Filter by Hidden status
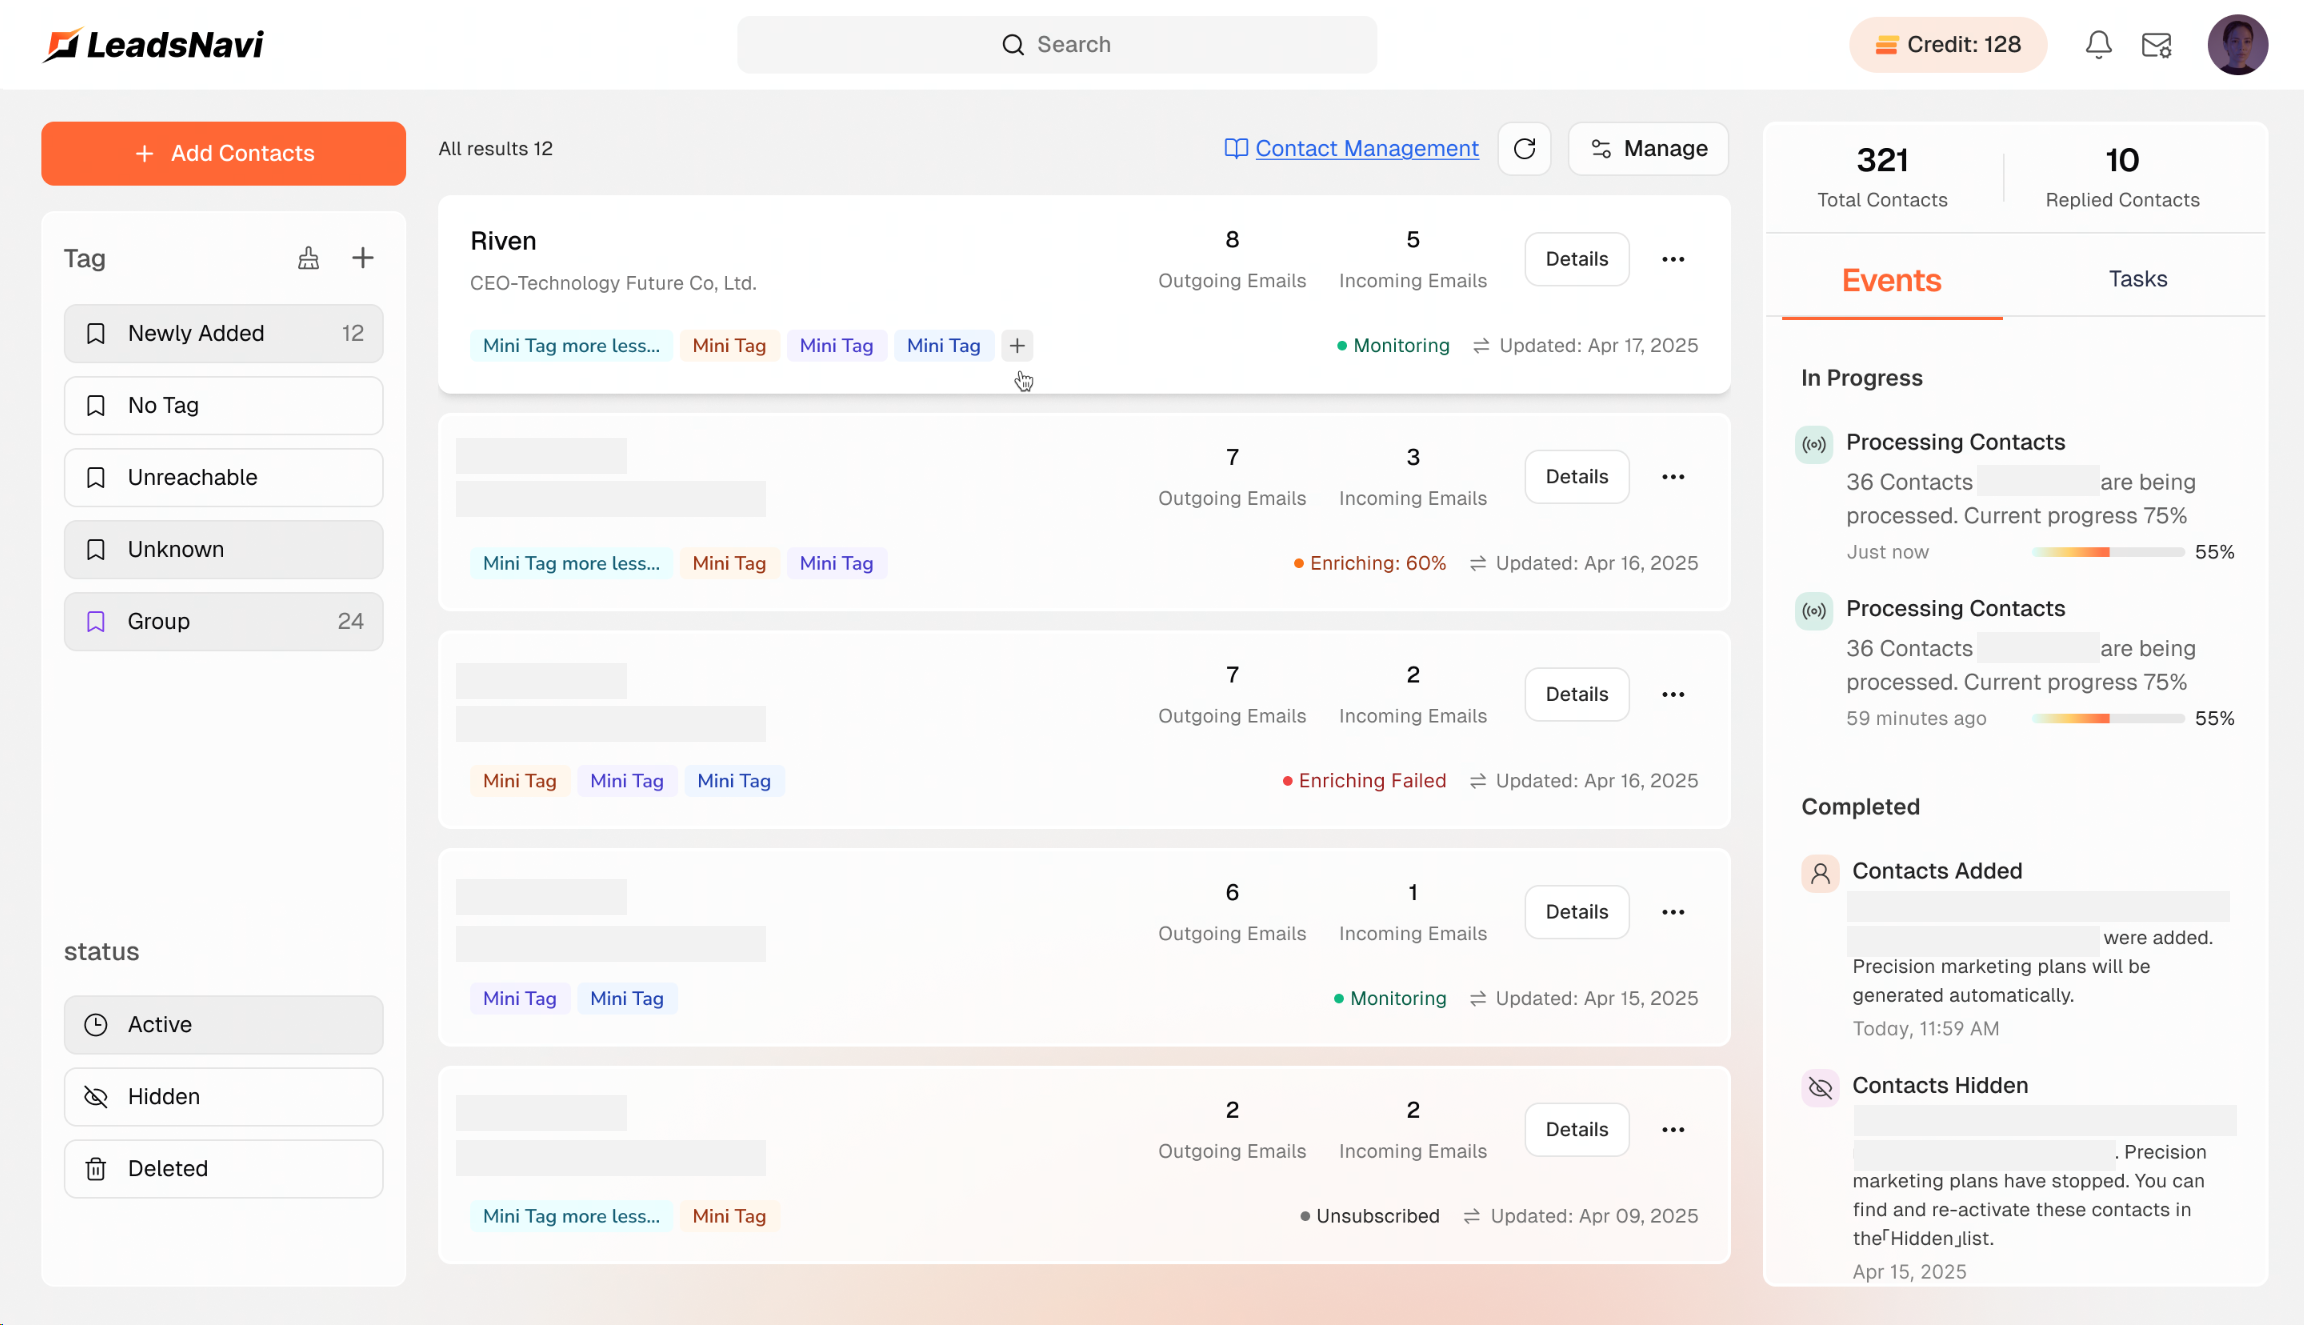This screenshot has width=2304, height=1325. point(223,1096)
